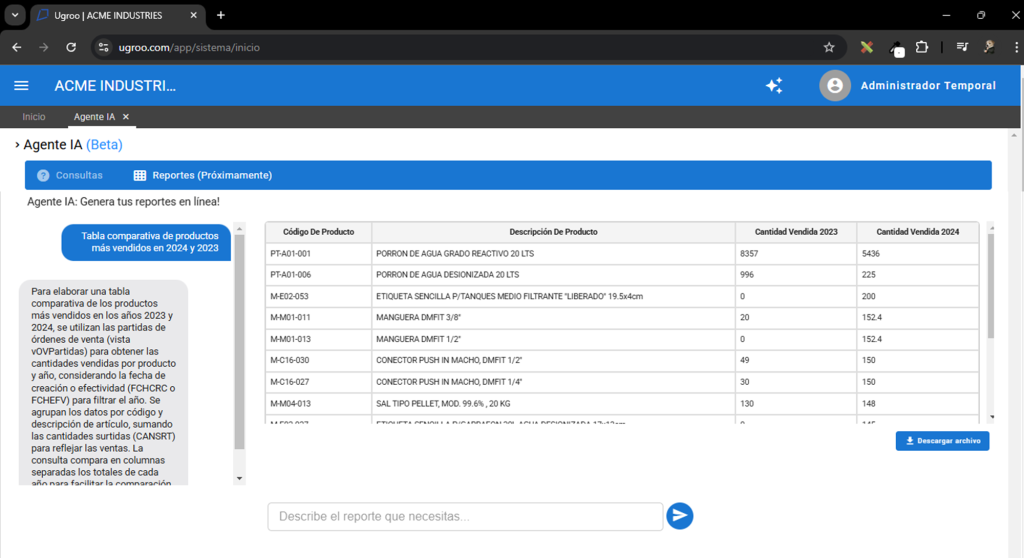Bookmark this page with the star icon

coord(829,47)
